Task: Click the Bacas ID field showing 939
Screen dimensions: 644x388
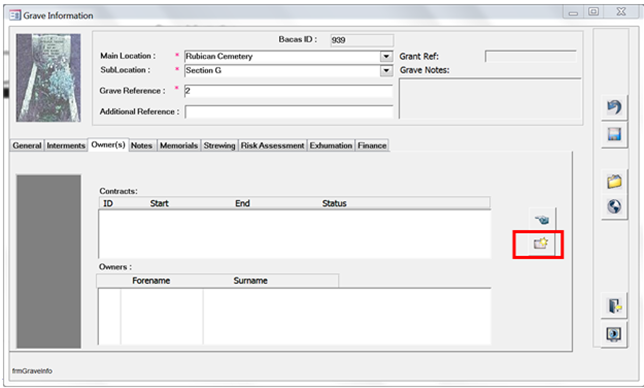Action: point(362,40)
